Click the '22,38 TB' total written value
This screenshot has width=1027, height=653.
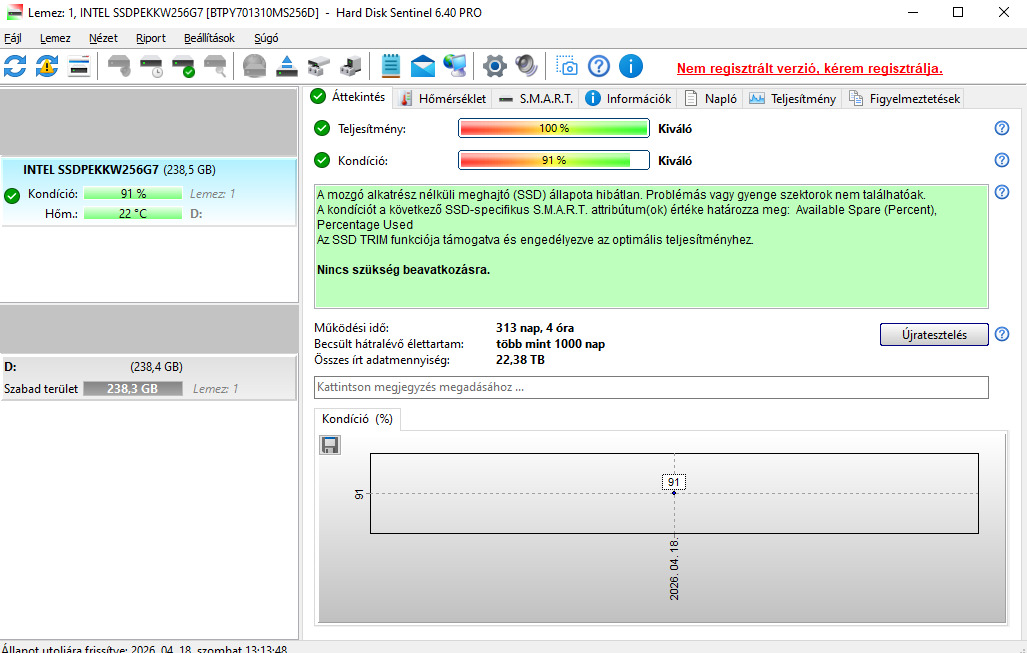click(520, 360)
